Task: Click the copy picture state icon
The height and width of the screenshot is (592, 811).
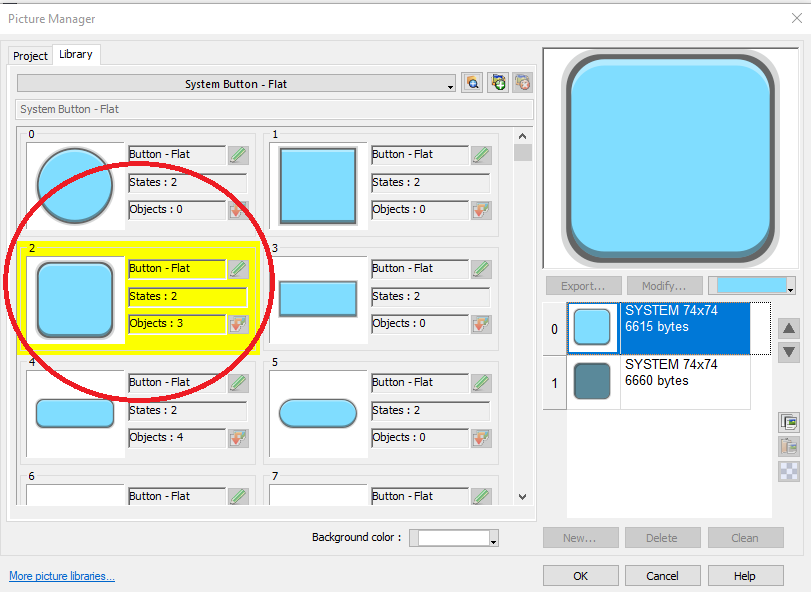Action: pos(789,423)
